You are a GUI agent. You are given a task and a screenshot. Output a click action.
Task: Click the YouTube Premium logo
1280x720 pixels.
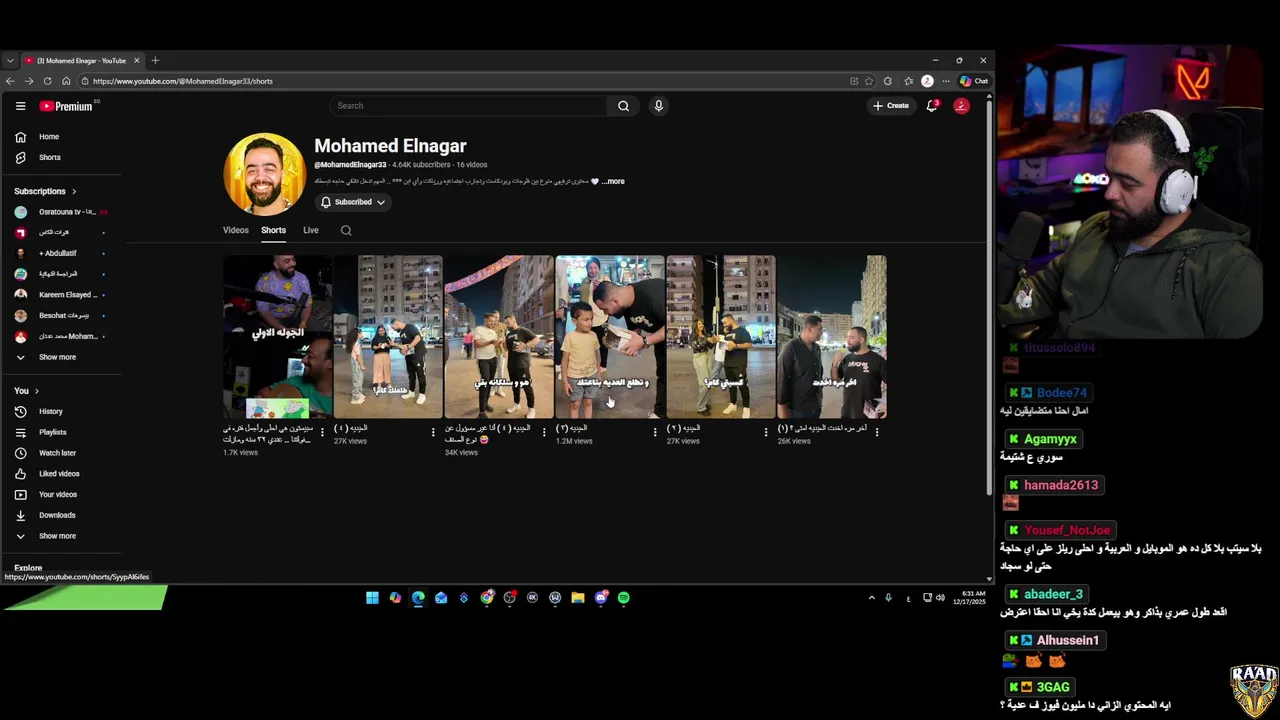pos(68,106)
